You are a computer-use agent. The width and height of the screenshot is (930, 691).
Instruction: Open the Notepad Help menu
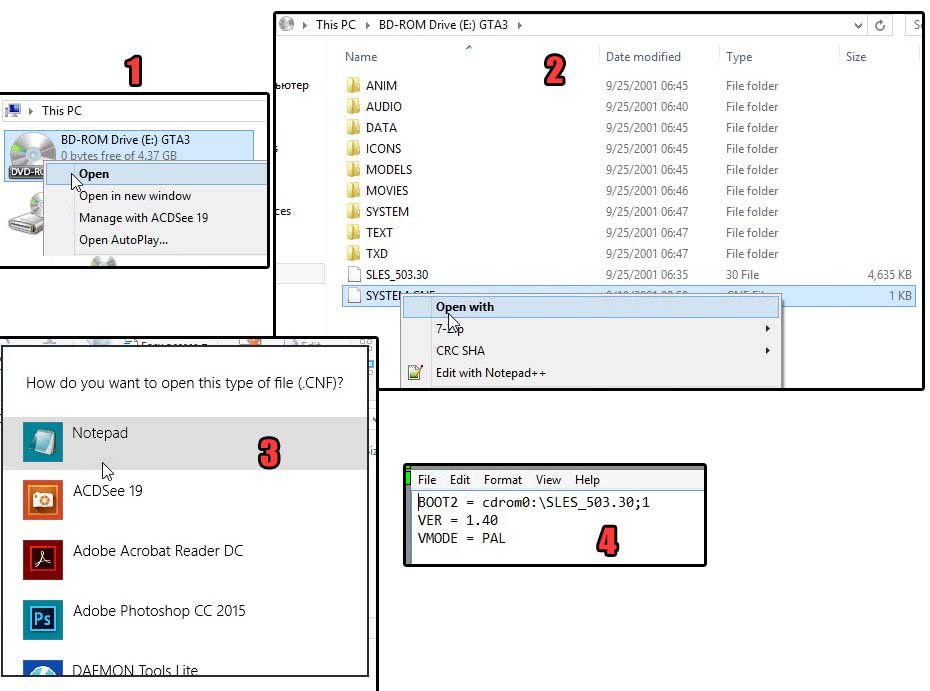pos(587,479)
